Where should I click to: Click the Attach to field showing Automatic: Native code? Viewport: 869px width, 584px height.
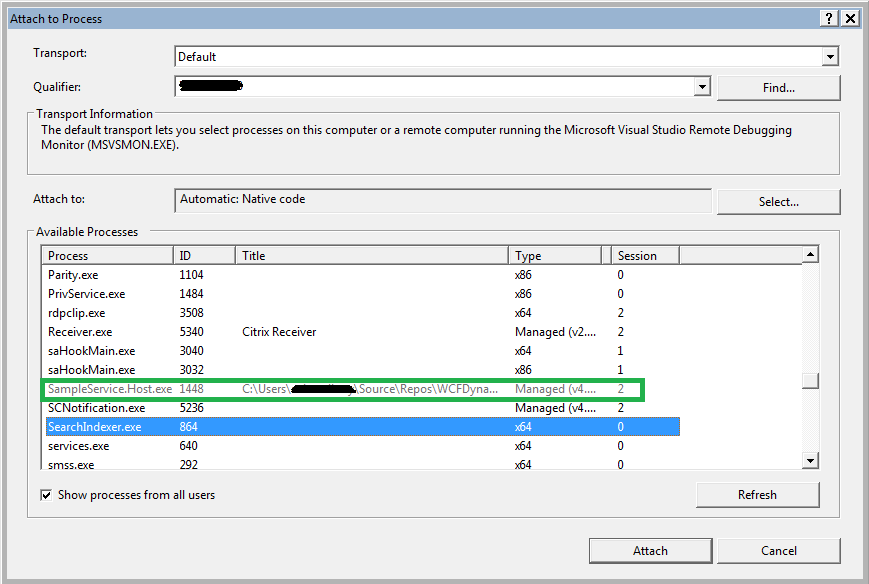[x=443, y=200]
